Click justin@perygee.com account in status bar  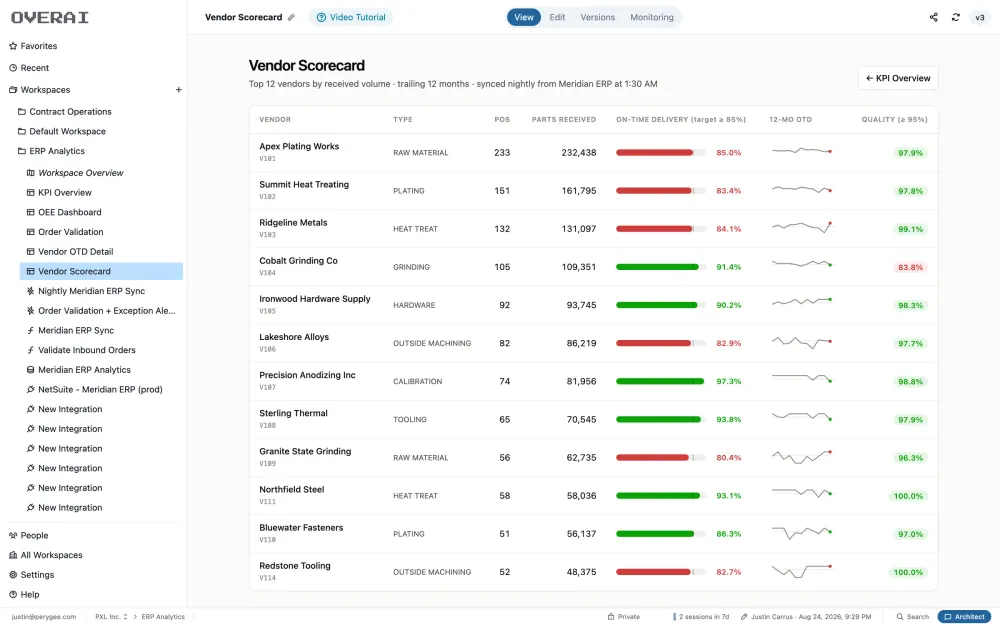pos(43,617)
